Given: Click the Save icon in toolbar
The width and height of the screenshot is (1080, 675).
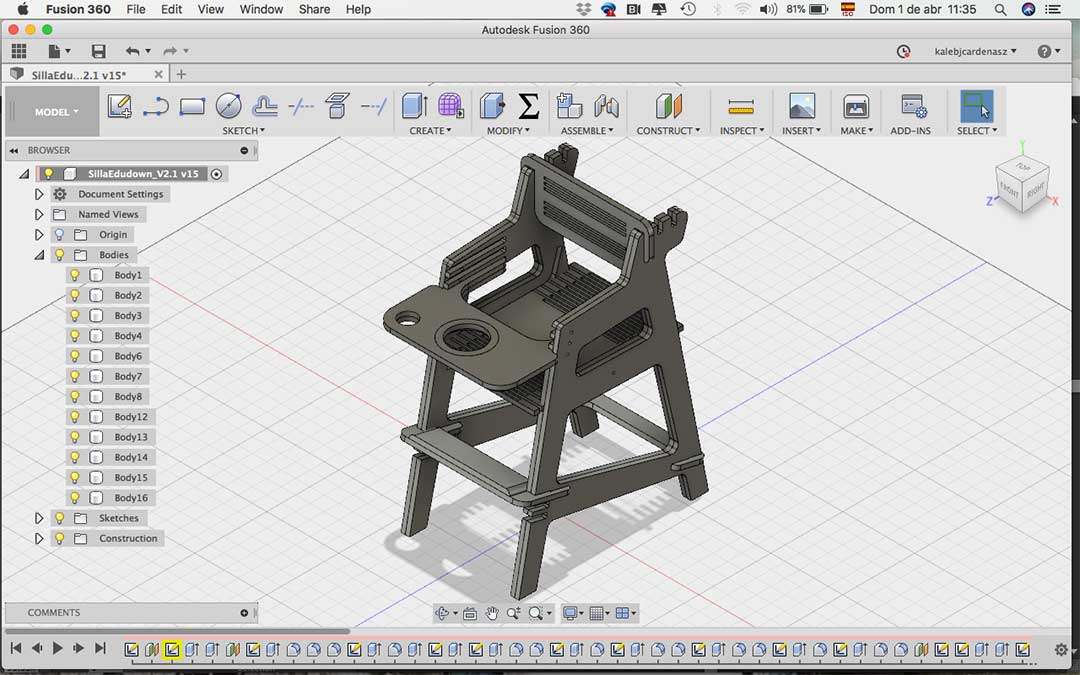Looking at the screenshot, I should 98,51.
